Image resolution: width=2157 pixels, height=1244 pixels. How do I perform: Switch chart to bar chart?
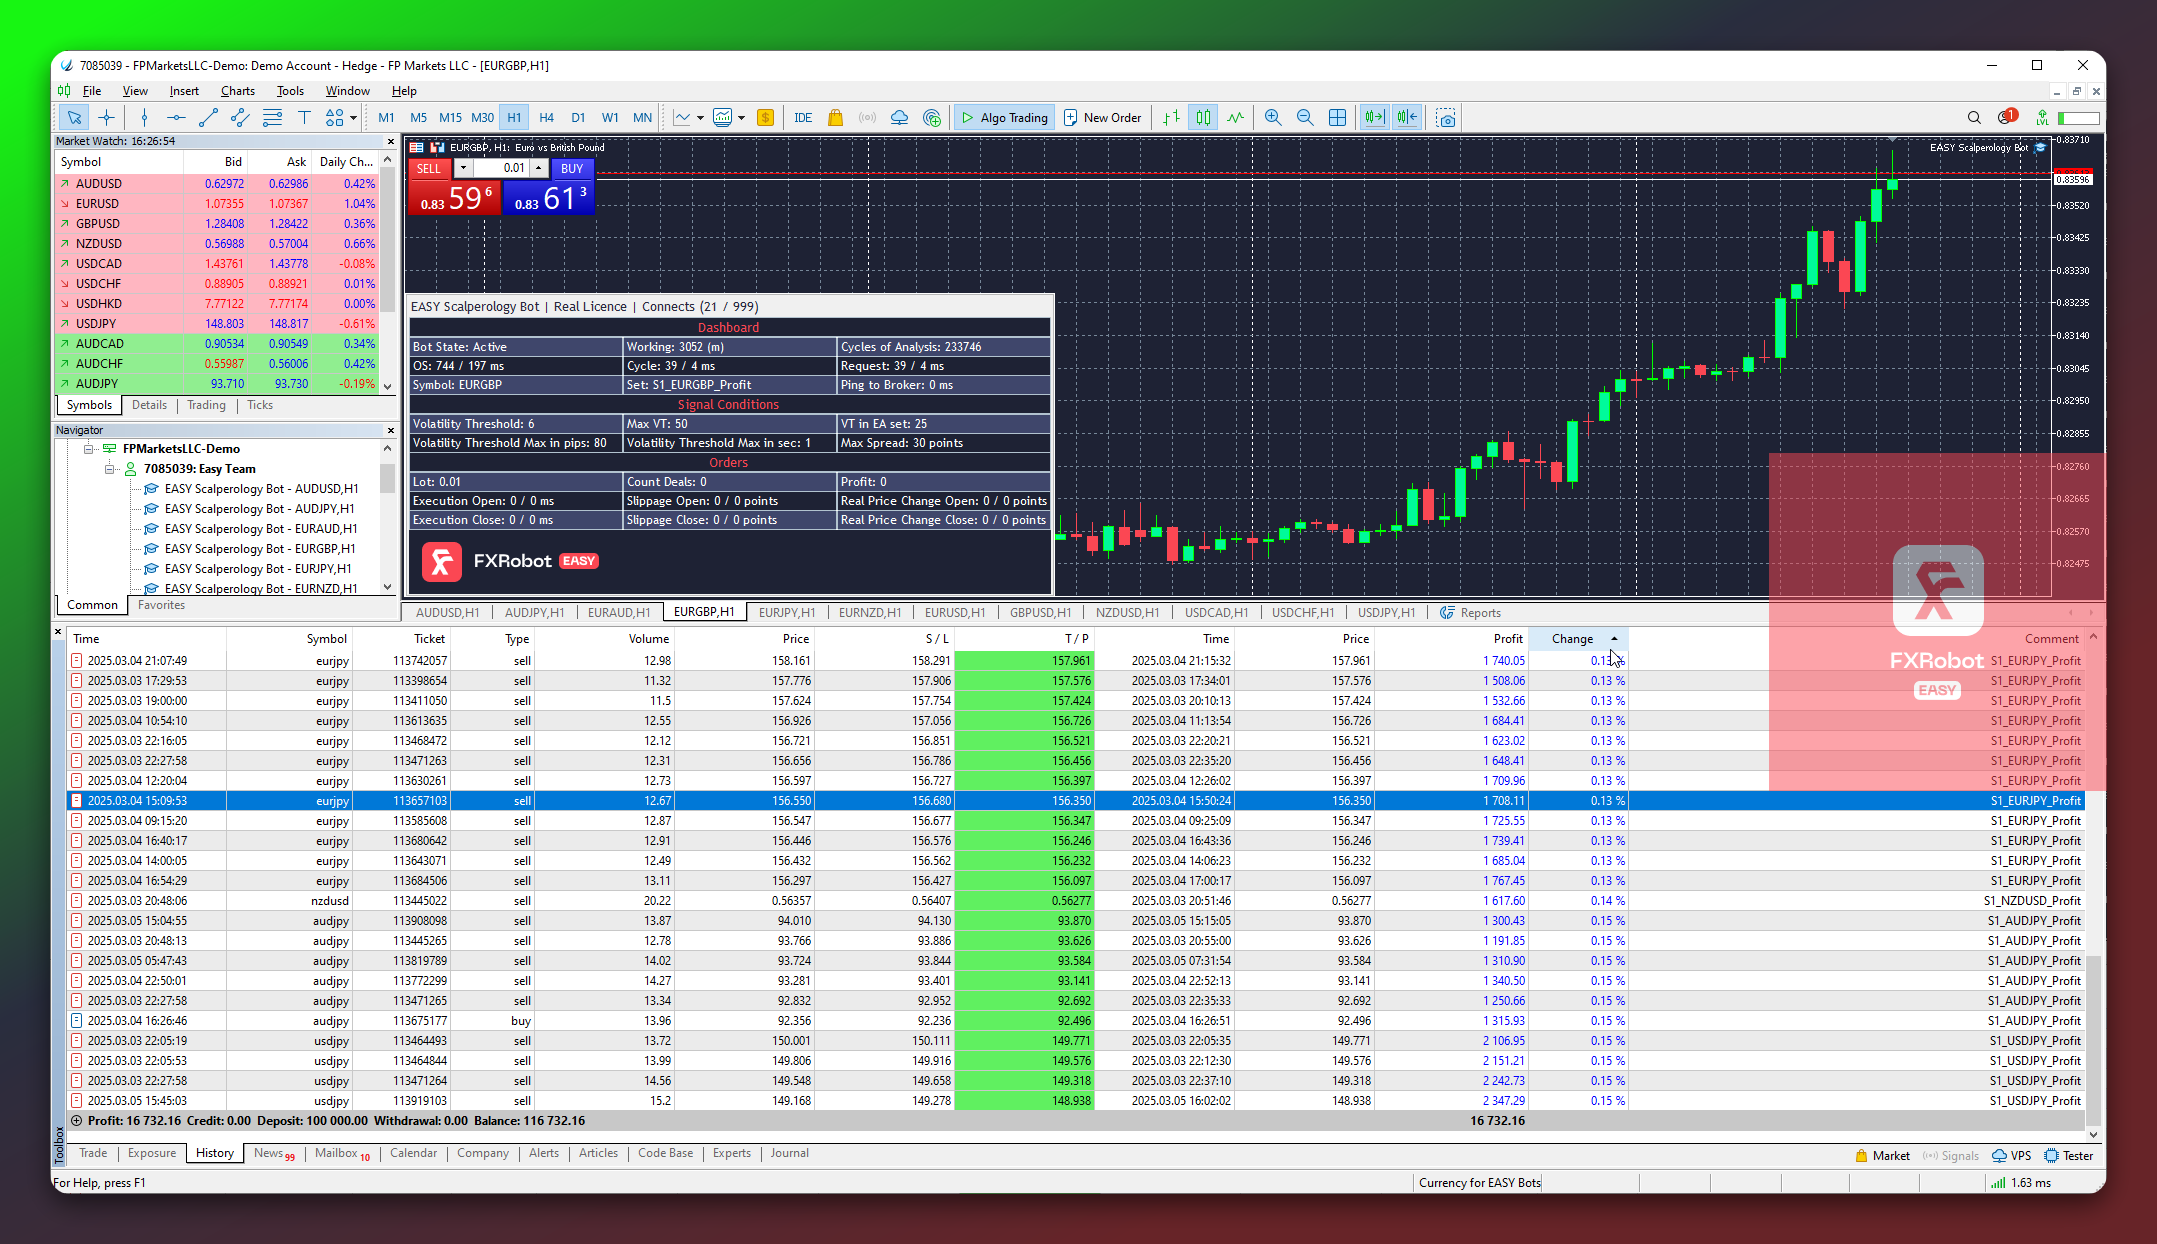[1171, 118]
